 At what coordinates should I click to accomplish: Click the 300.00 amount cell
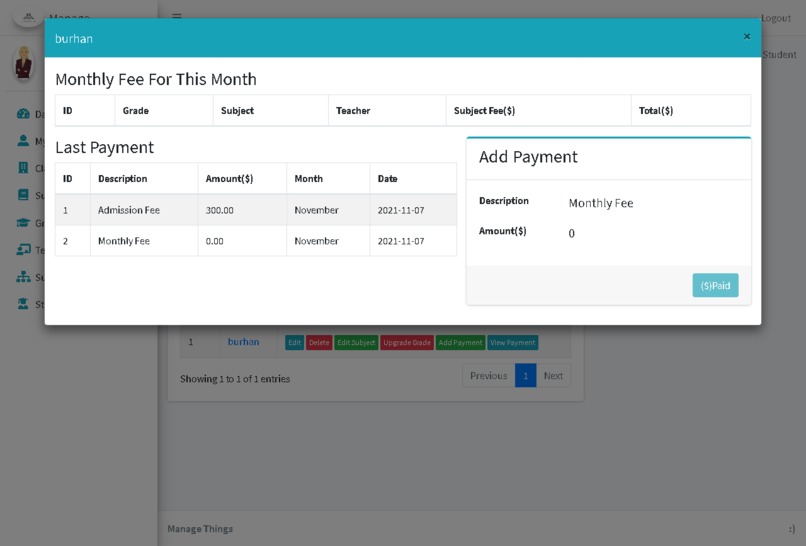pyautogui.click(x=242, y=210)
